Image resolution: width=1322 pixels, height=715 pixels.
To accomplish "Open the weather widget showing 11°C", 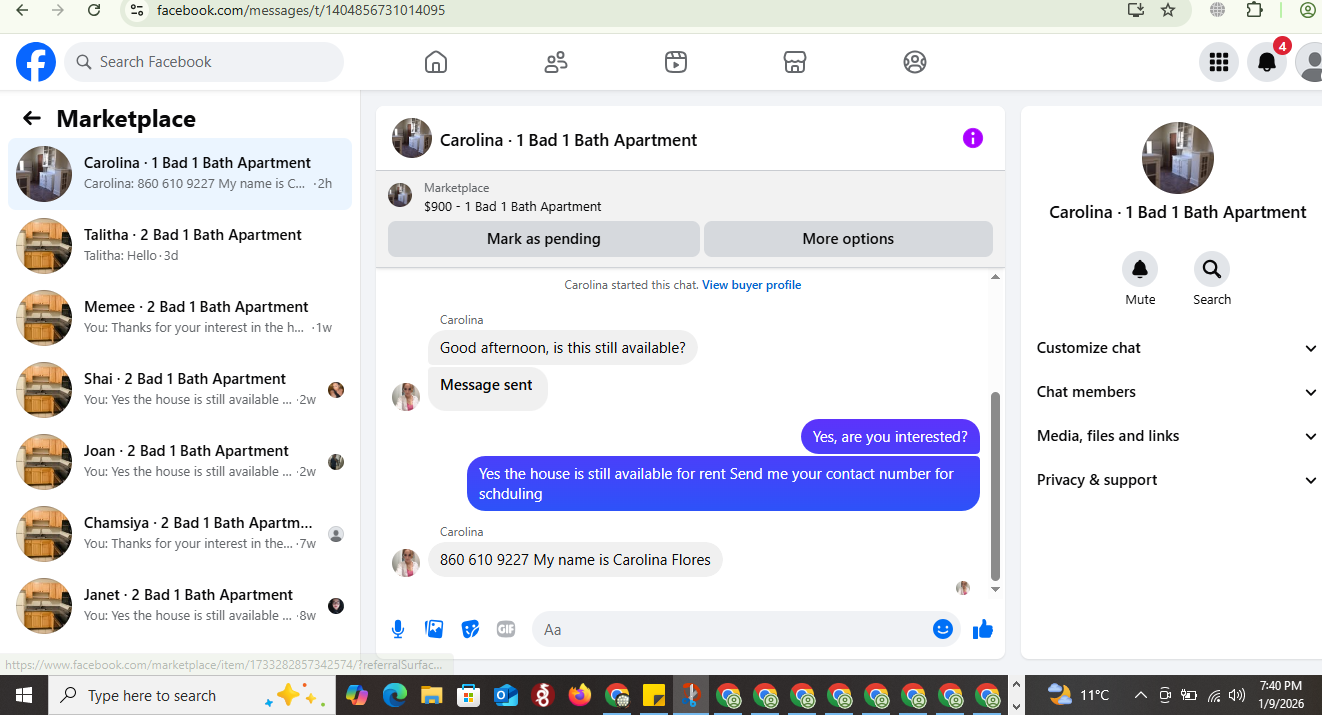I will click(x=1078, y=695).
